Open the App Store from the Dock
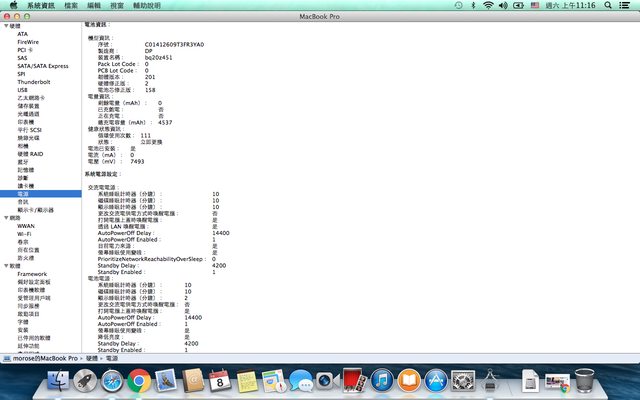This screenshot has height=400, width=640. [x=435, y=380]
